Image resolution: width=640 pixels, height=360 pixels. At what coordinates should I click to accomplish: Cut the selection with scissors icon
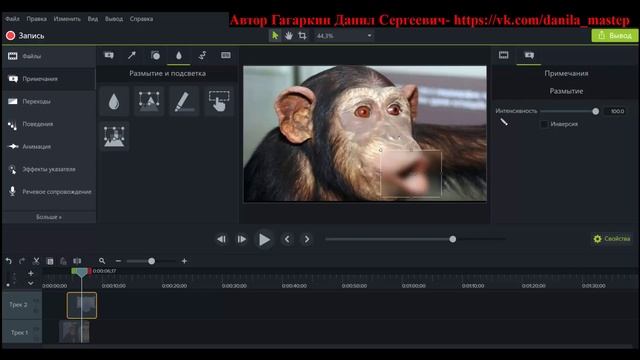pos(36,261)
